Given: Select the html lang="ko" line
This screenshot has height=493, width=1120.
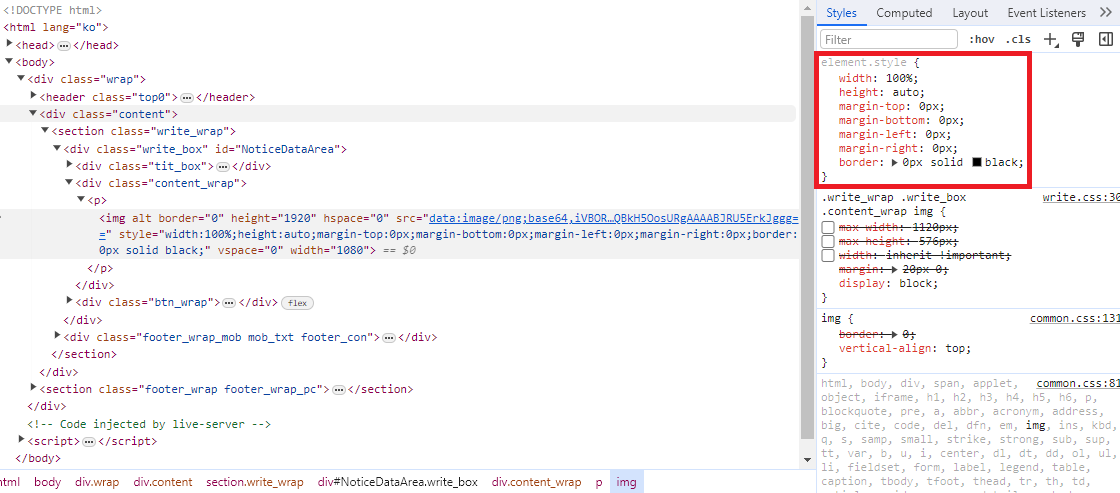Looking at the screenshot, I should (56, 27).
